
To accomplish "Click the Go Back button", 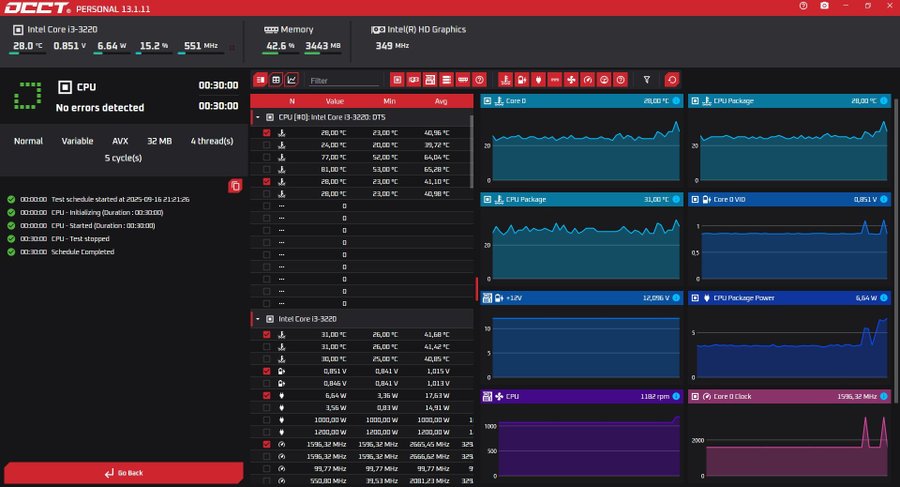I will (x=123, y=473).
